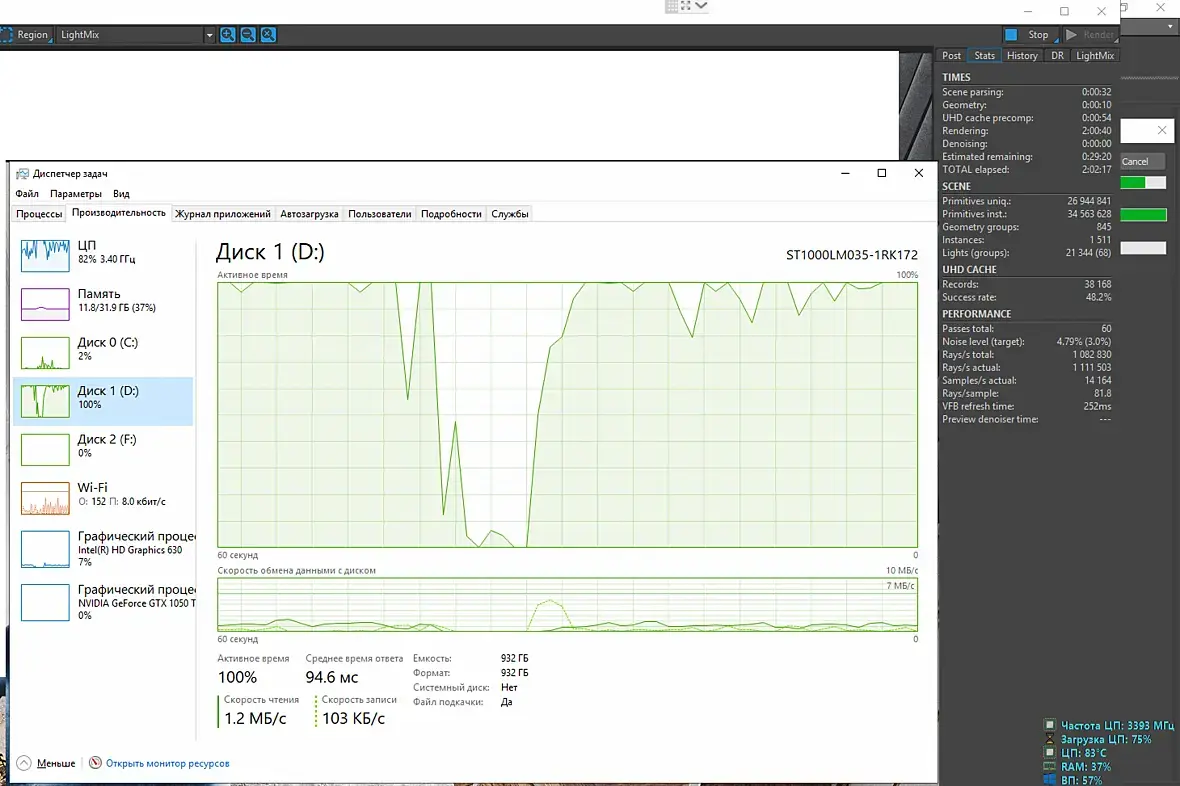The image size is (1180, 786).
Task: Click the zoom-to-fit magnifier icon
Action: tap(268, 35)
